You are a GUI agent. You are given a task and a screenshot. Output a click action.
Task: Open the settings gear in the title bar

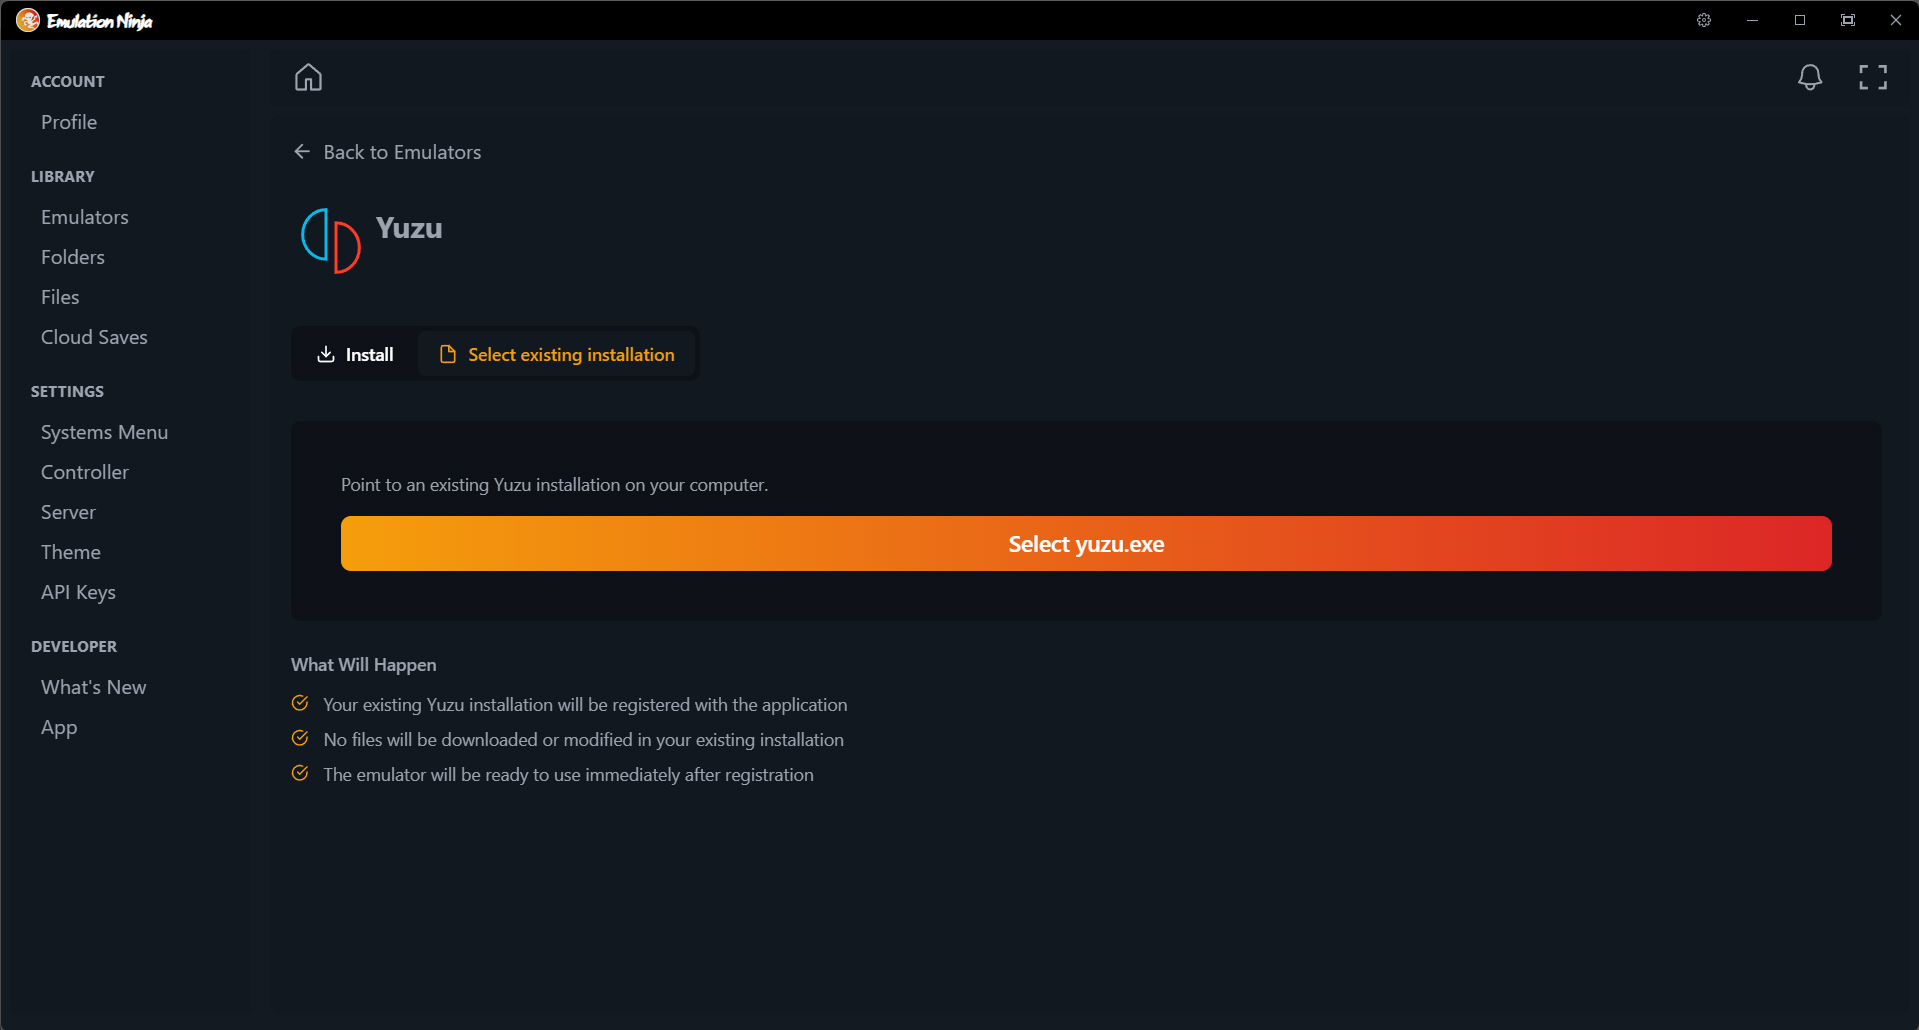pyautogui.click(x=1704, y=20)
